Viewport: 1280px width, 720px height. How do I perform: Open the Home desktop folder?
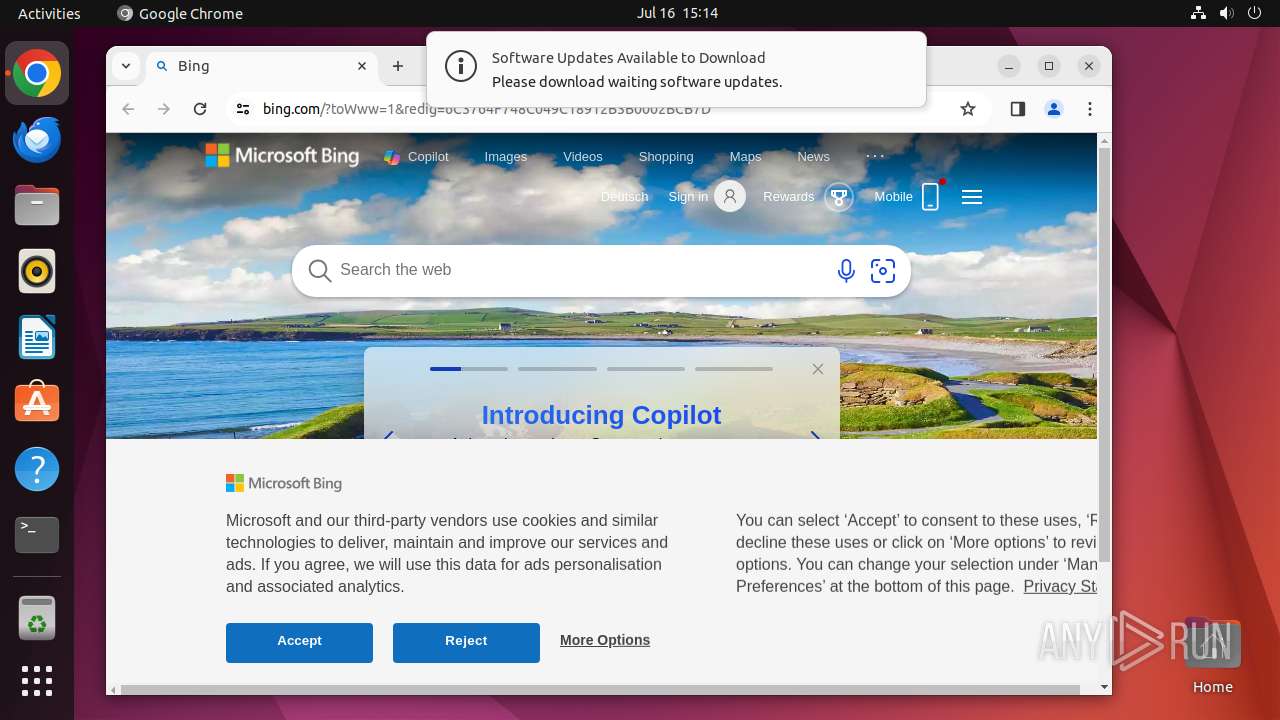[x=1212, y=657]
